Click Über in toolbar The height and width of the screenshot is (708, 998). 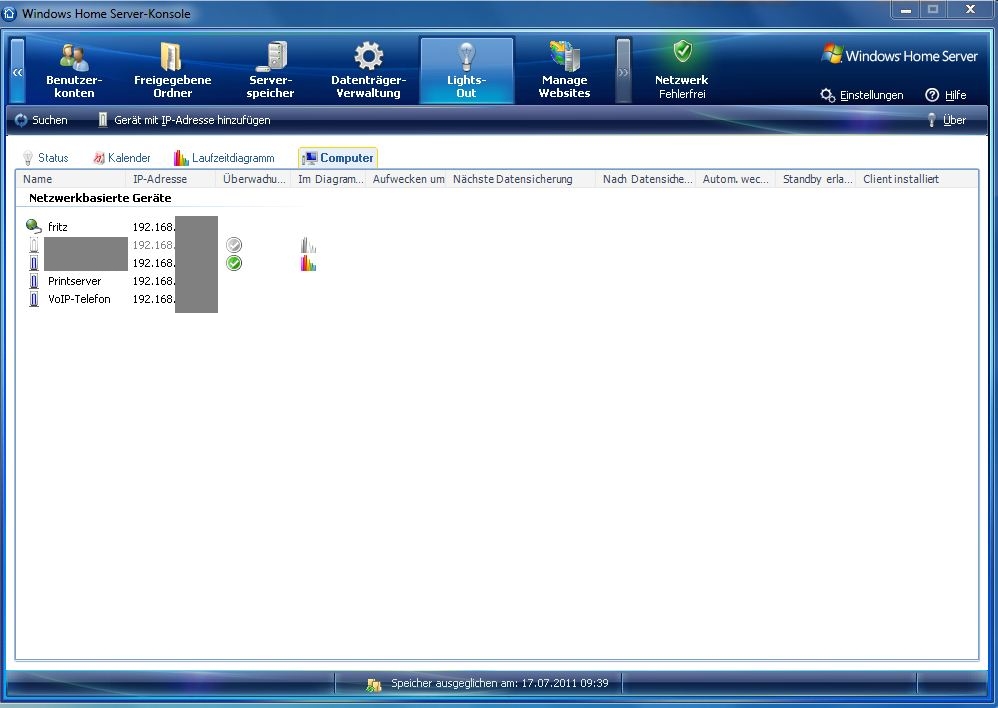[947, 120]
